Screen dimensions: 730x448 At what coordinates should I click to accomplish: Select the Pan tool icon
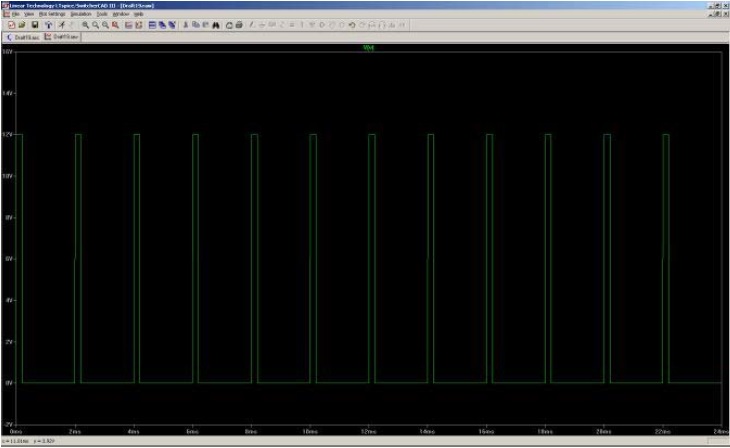tap(95, 25)
